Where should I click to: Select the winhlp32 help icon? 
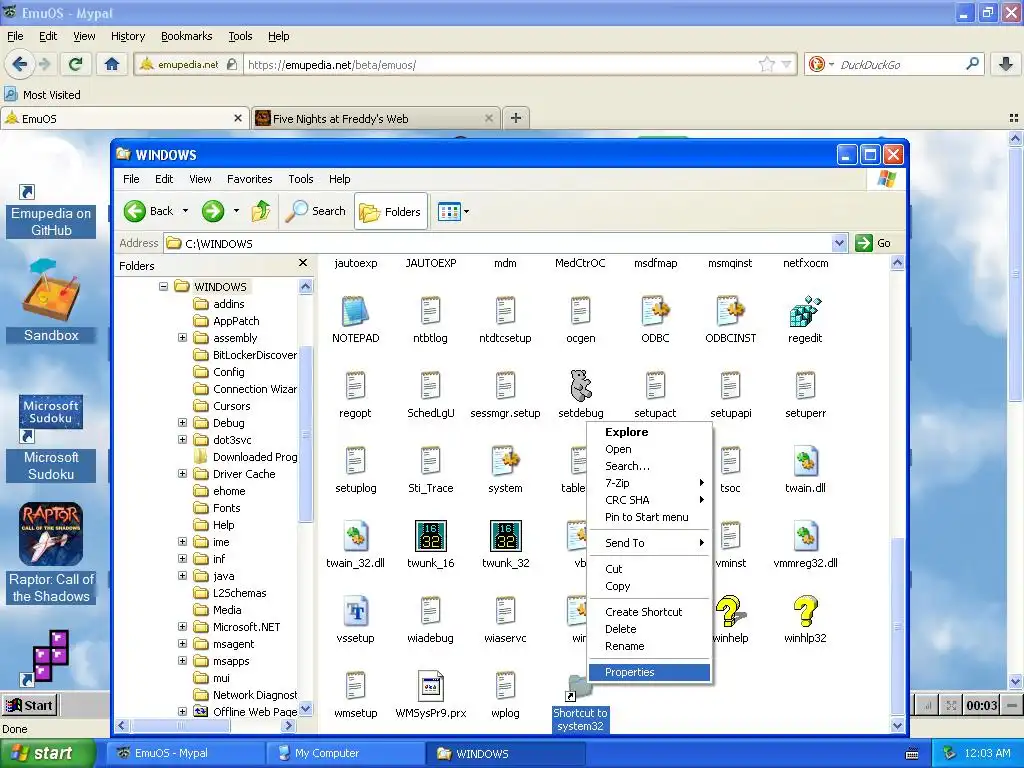[805, 611]
